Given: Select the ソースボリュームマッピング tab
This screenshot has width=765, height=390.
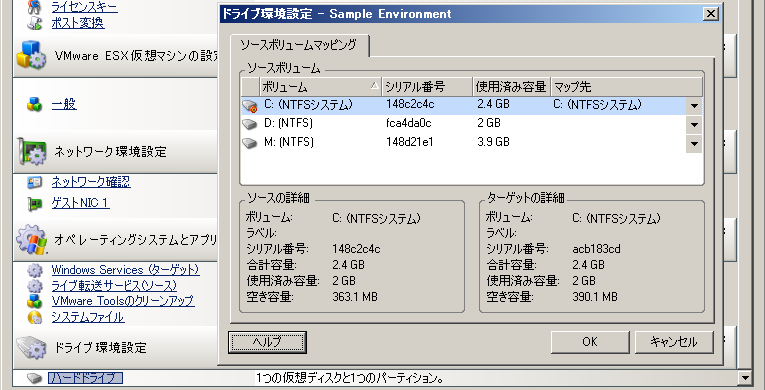Looking at the screenshot, I should pos(299,45).
